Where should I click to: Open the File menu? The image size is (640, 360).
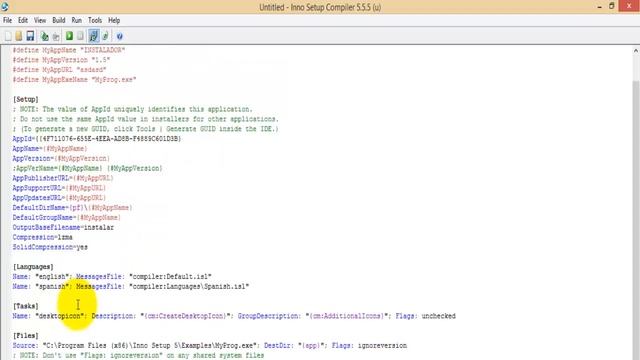click(7, 20)
